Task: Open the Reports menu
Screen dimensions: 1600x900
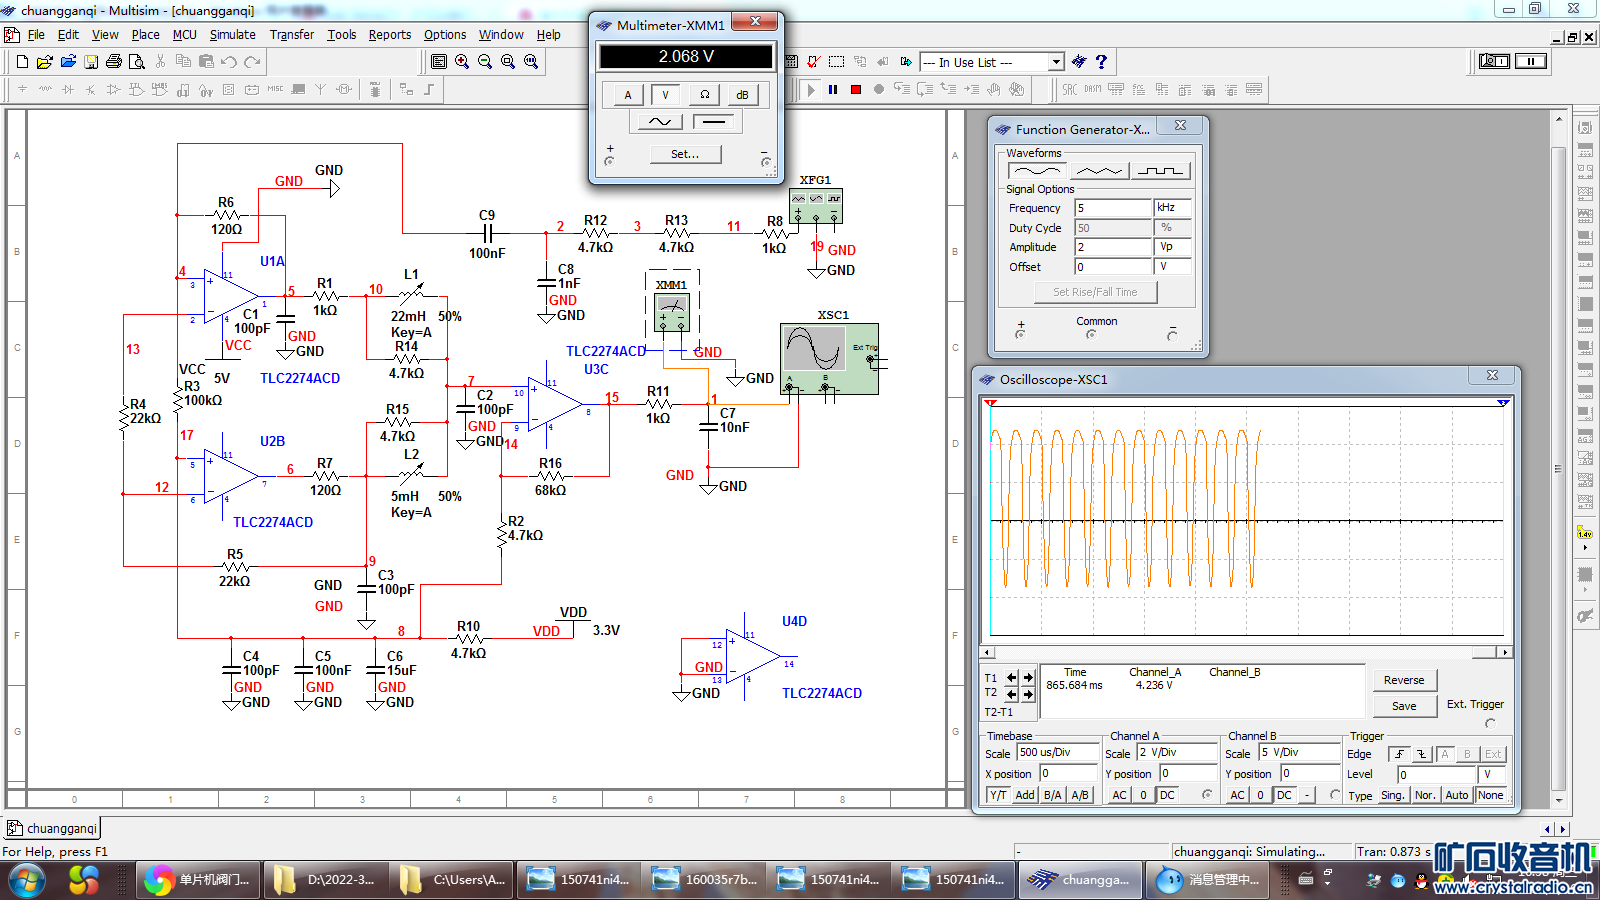Action: pyautogui.click(x=389, y=34)
